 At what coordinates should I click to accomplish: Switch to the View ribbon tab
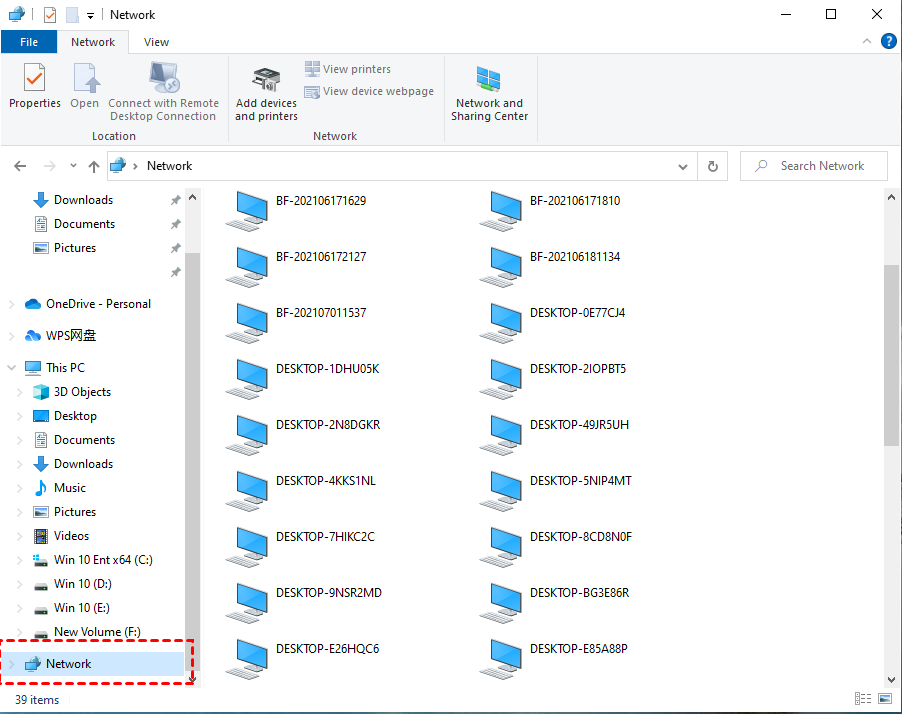[x=156, y=42]
